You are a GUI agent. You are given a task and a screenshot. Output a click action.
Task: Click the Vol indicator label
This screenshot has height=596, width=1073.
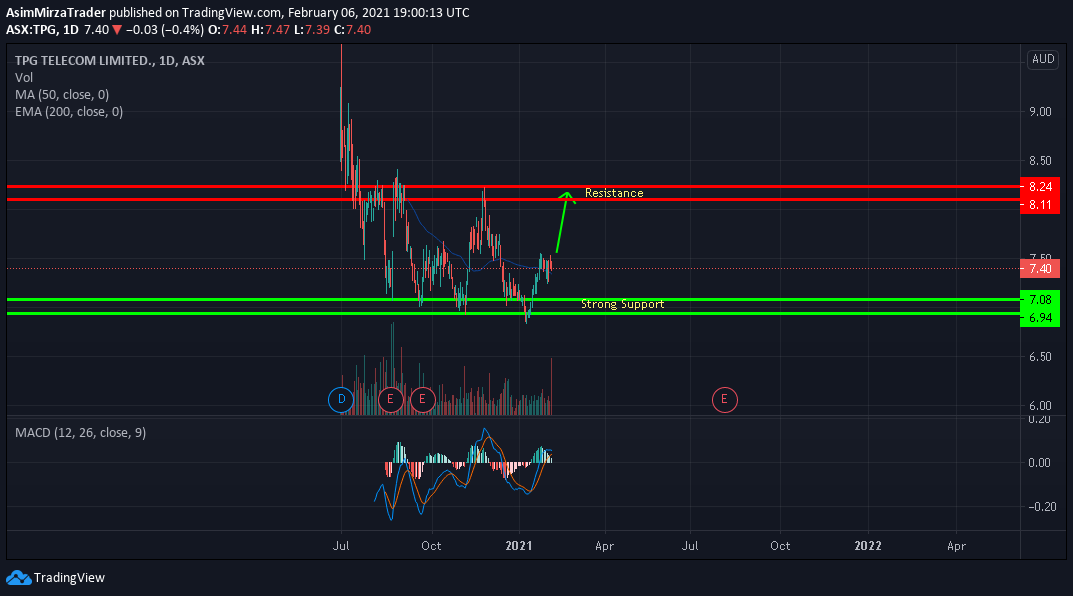point(24,77)
